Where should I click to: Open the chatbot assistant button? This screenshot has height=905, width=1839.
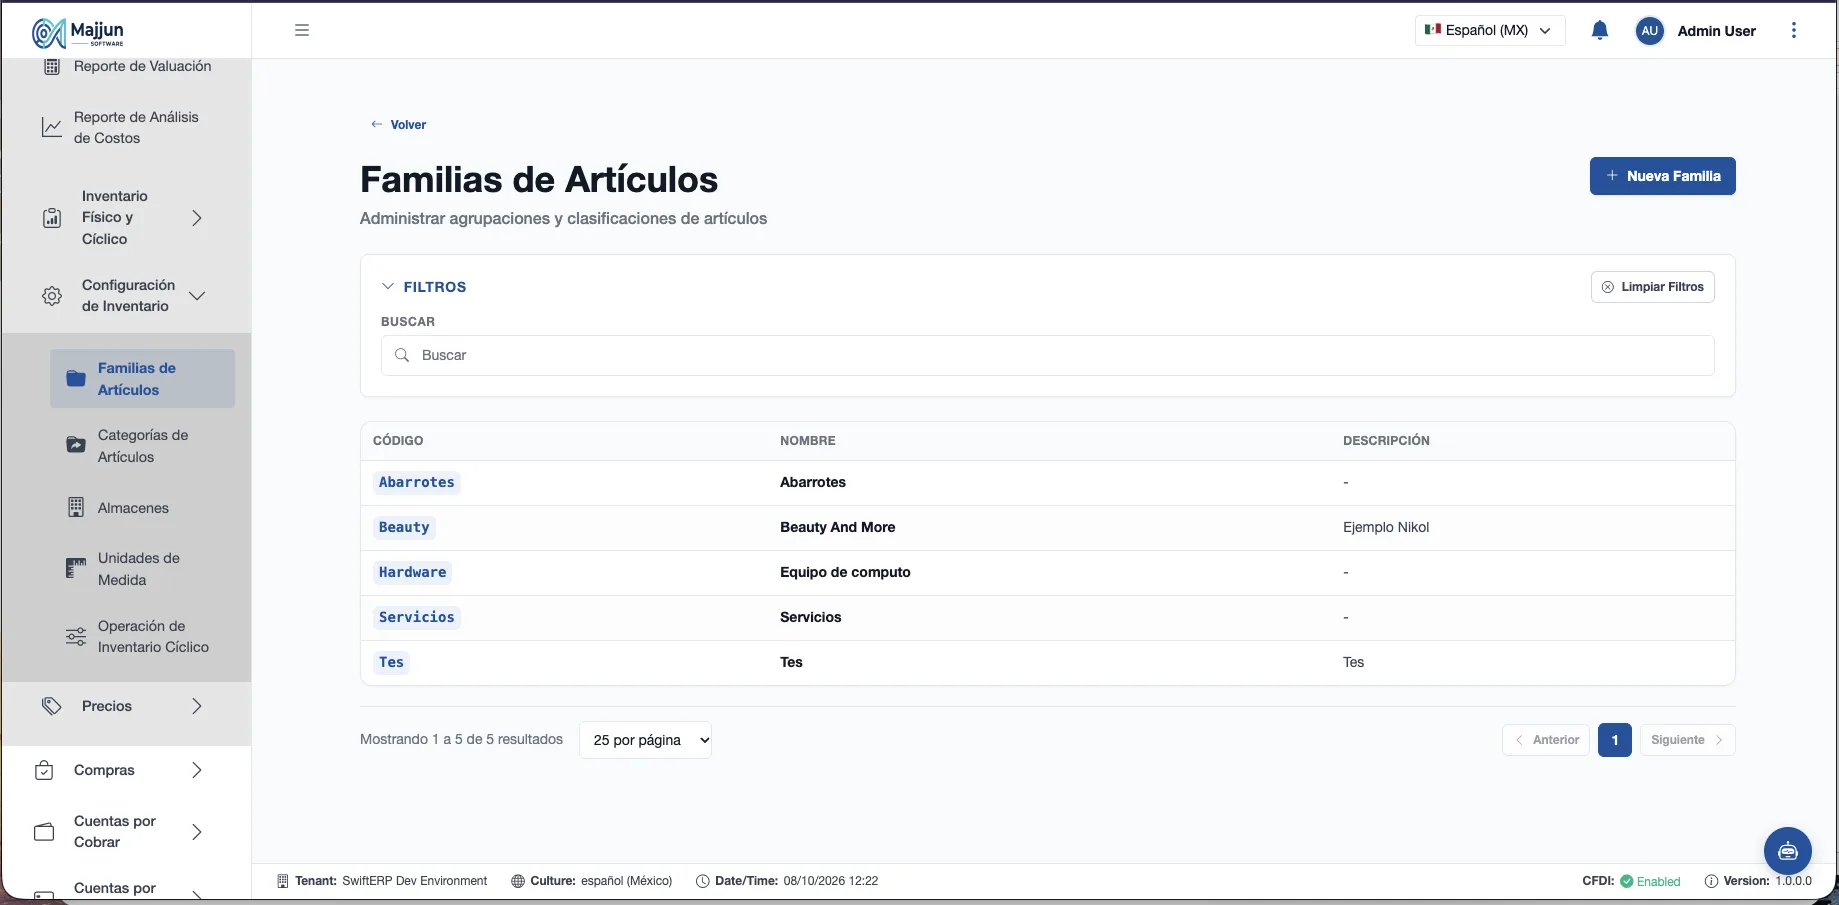[x=1788, y=851]
